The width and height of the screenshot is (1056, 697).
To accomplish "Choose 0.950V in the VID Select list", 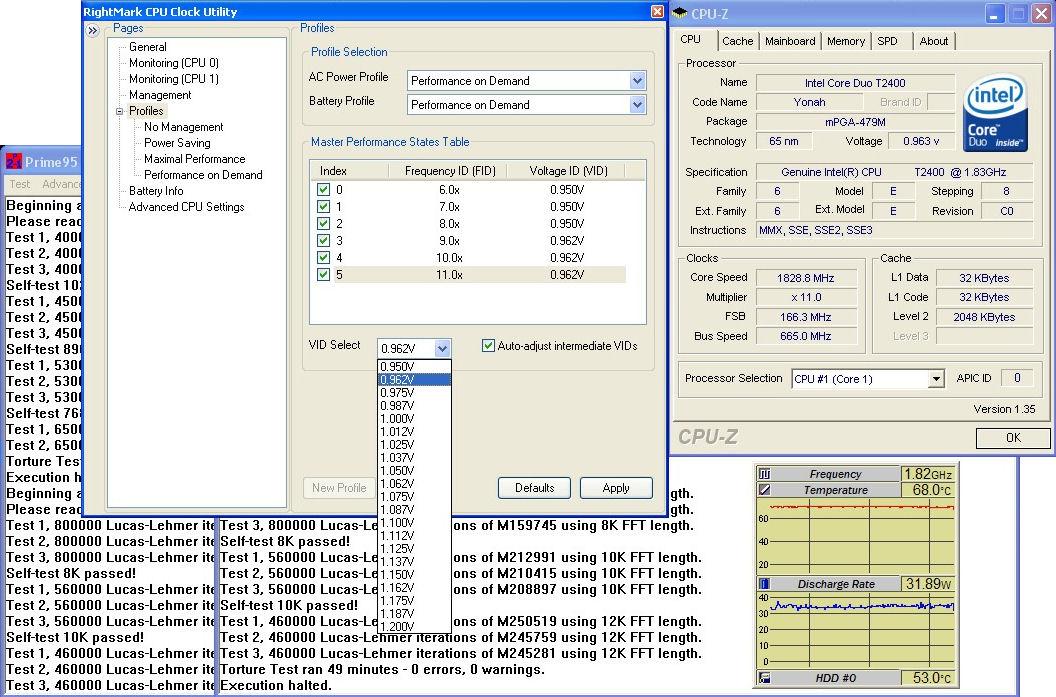I will (414, 366).
